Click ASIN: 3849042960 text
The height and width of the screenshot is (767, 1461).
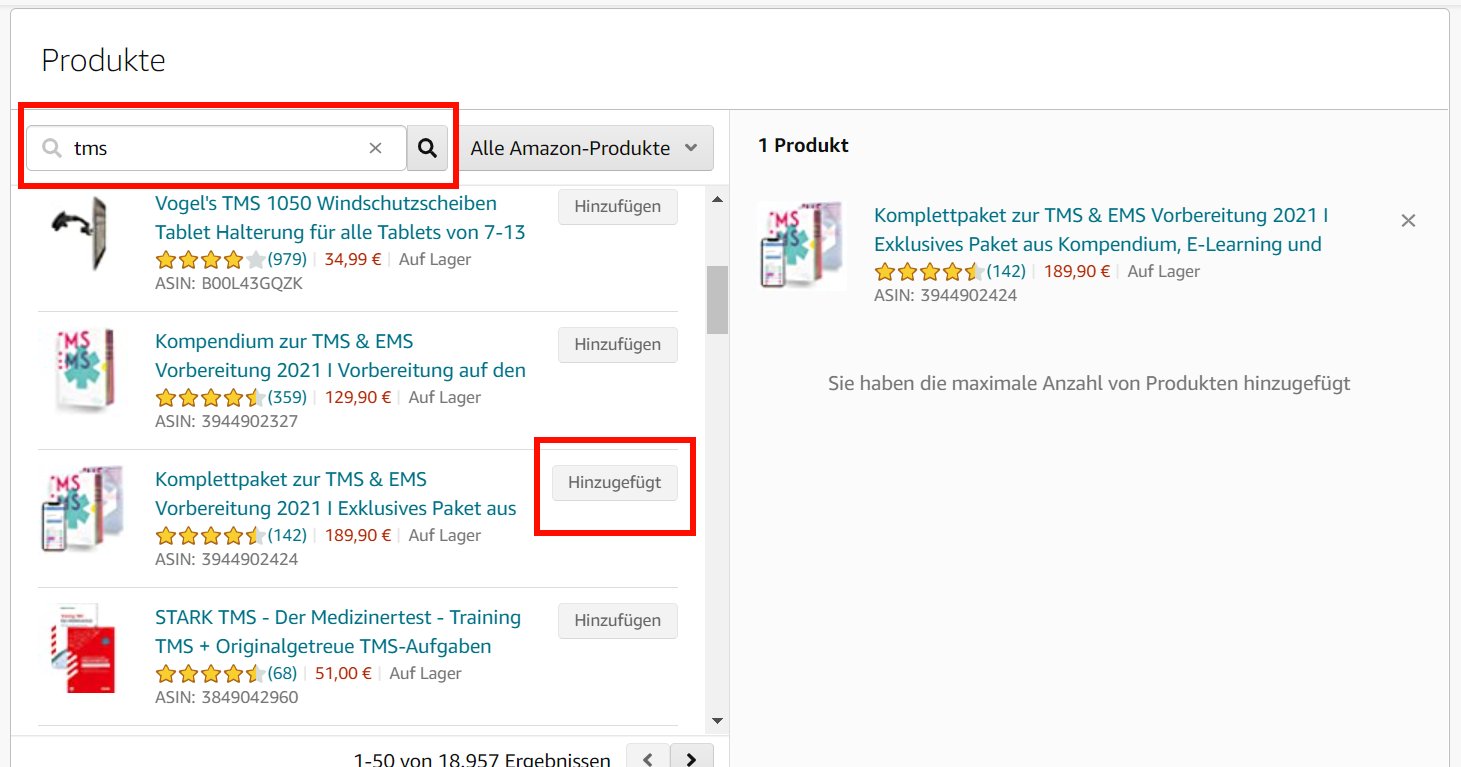[226, 698]
